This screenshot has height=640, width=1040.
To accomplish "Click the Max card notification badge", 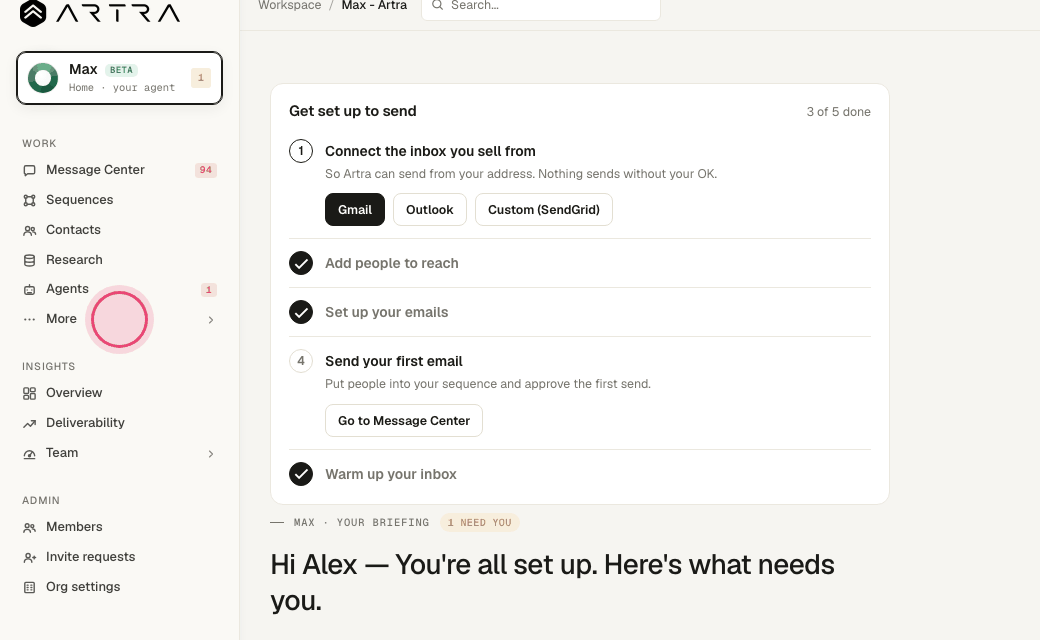I will point(201,78).
